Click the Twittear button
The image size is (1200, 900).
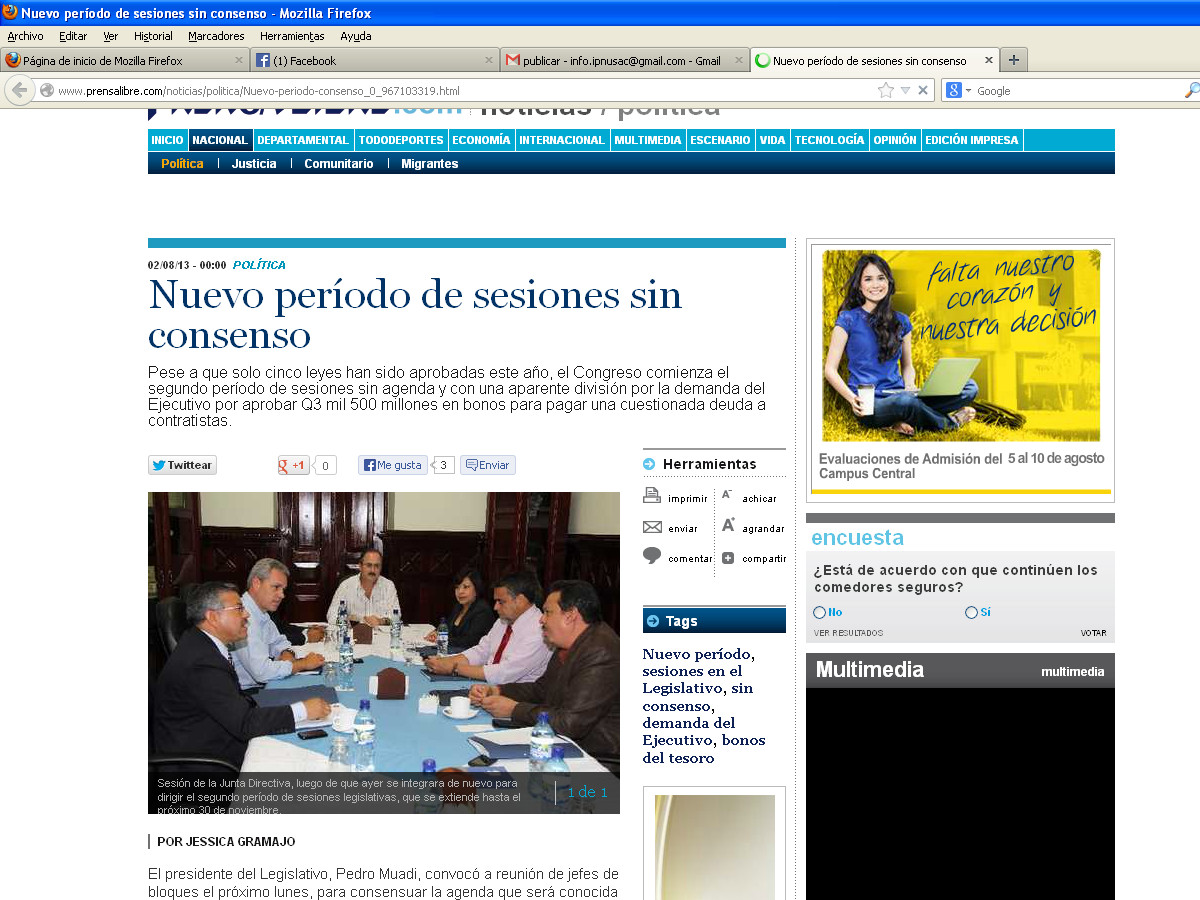182,465
